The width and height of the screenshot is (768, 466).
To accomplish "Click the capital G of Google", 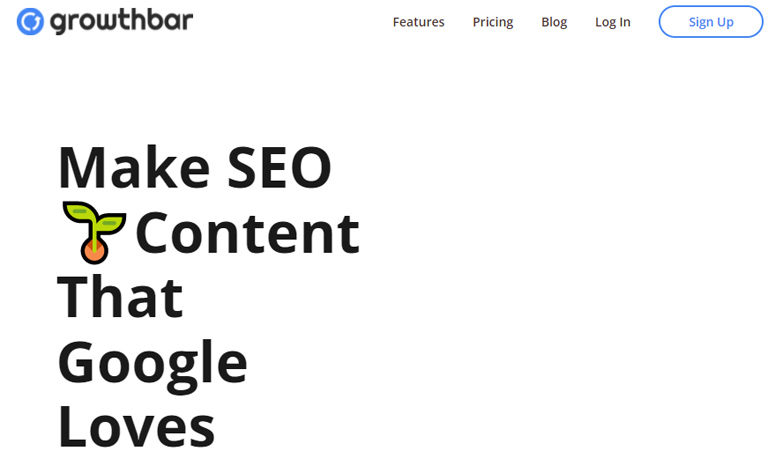I will (x=80, y=362).
